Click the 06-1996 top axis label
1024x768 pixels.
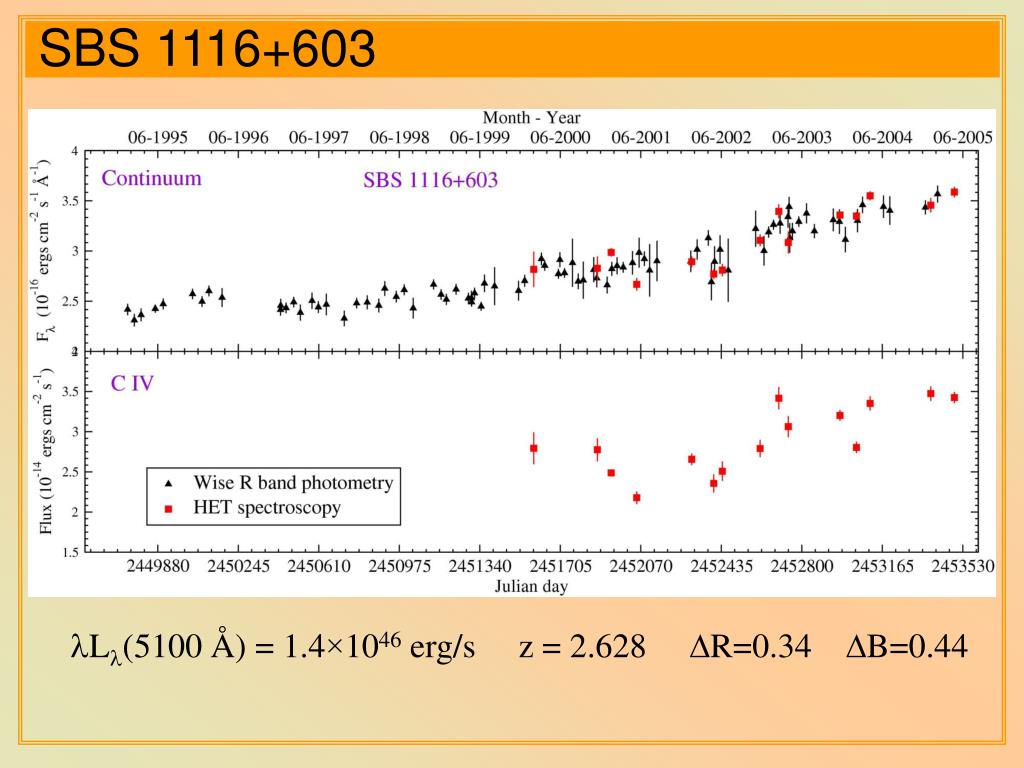pyautogui.click(x=238, y=138)
